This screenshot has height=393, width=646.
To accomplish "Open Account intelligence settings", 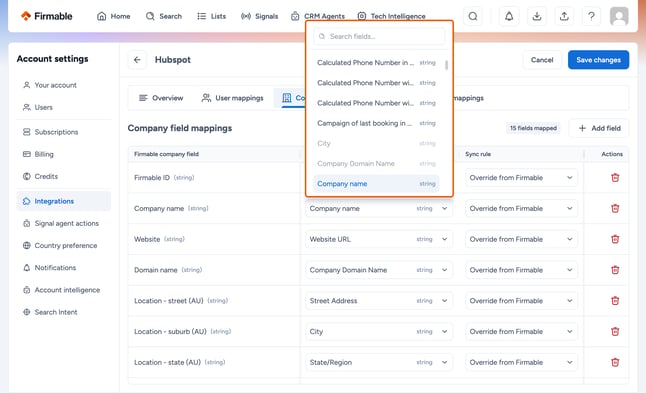I will tap(64, 290).
